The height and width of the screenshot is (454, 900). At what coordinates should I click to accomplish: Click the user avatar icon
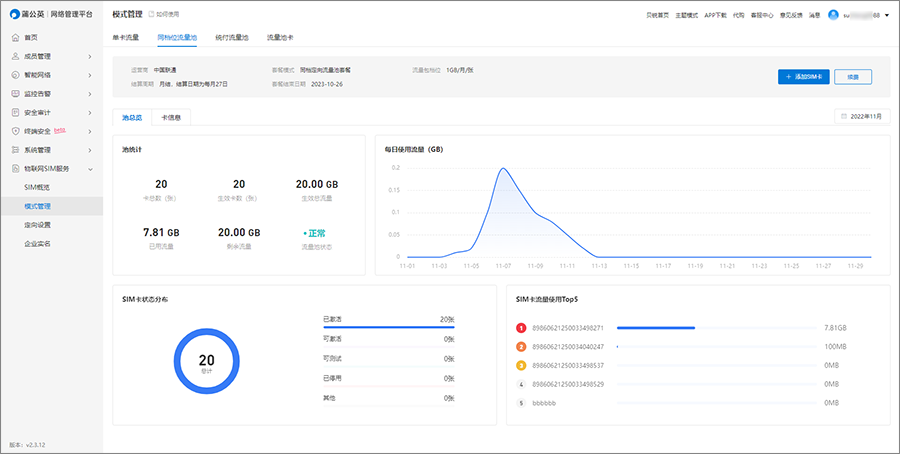click(x=833, y=15)
